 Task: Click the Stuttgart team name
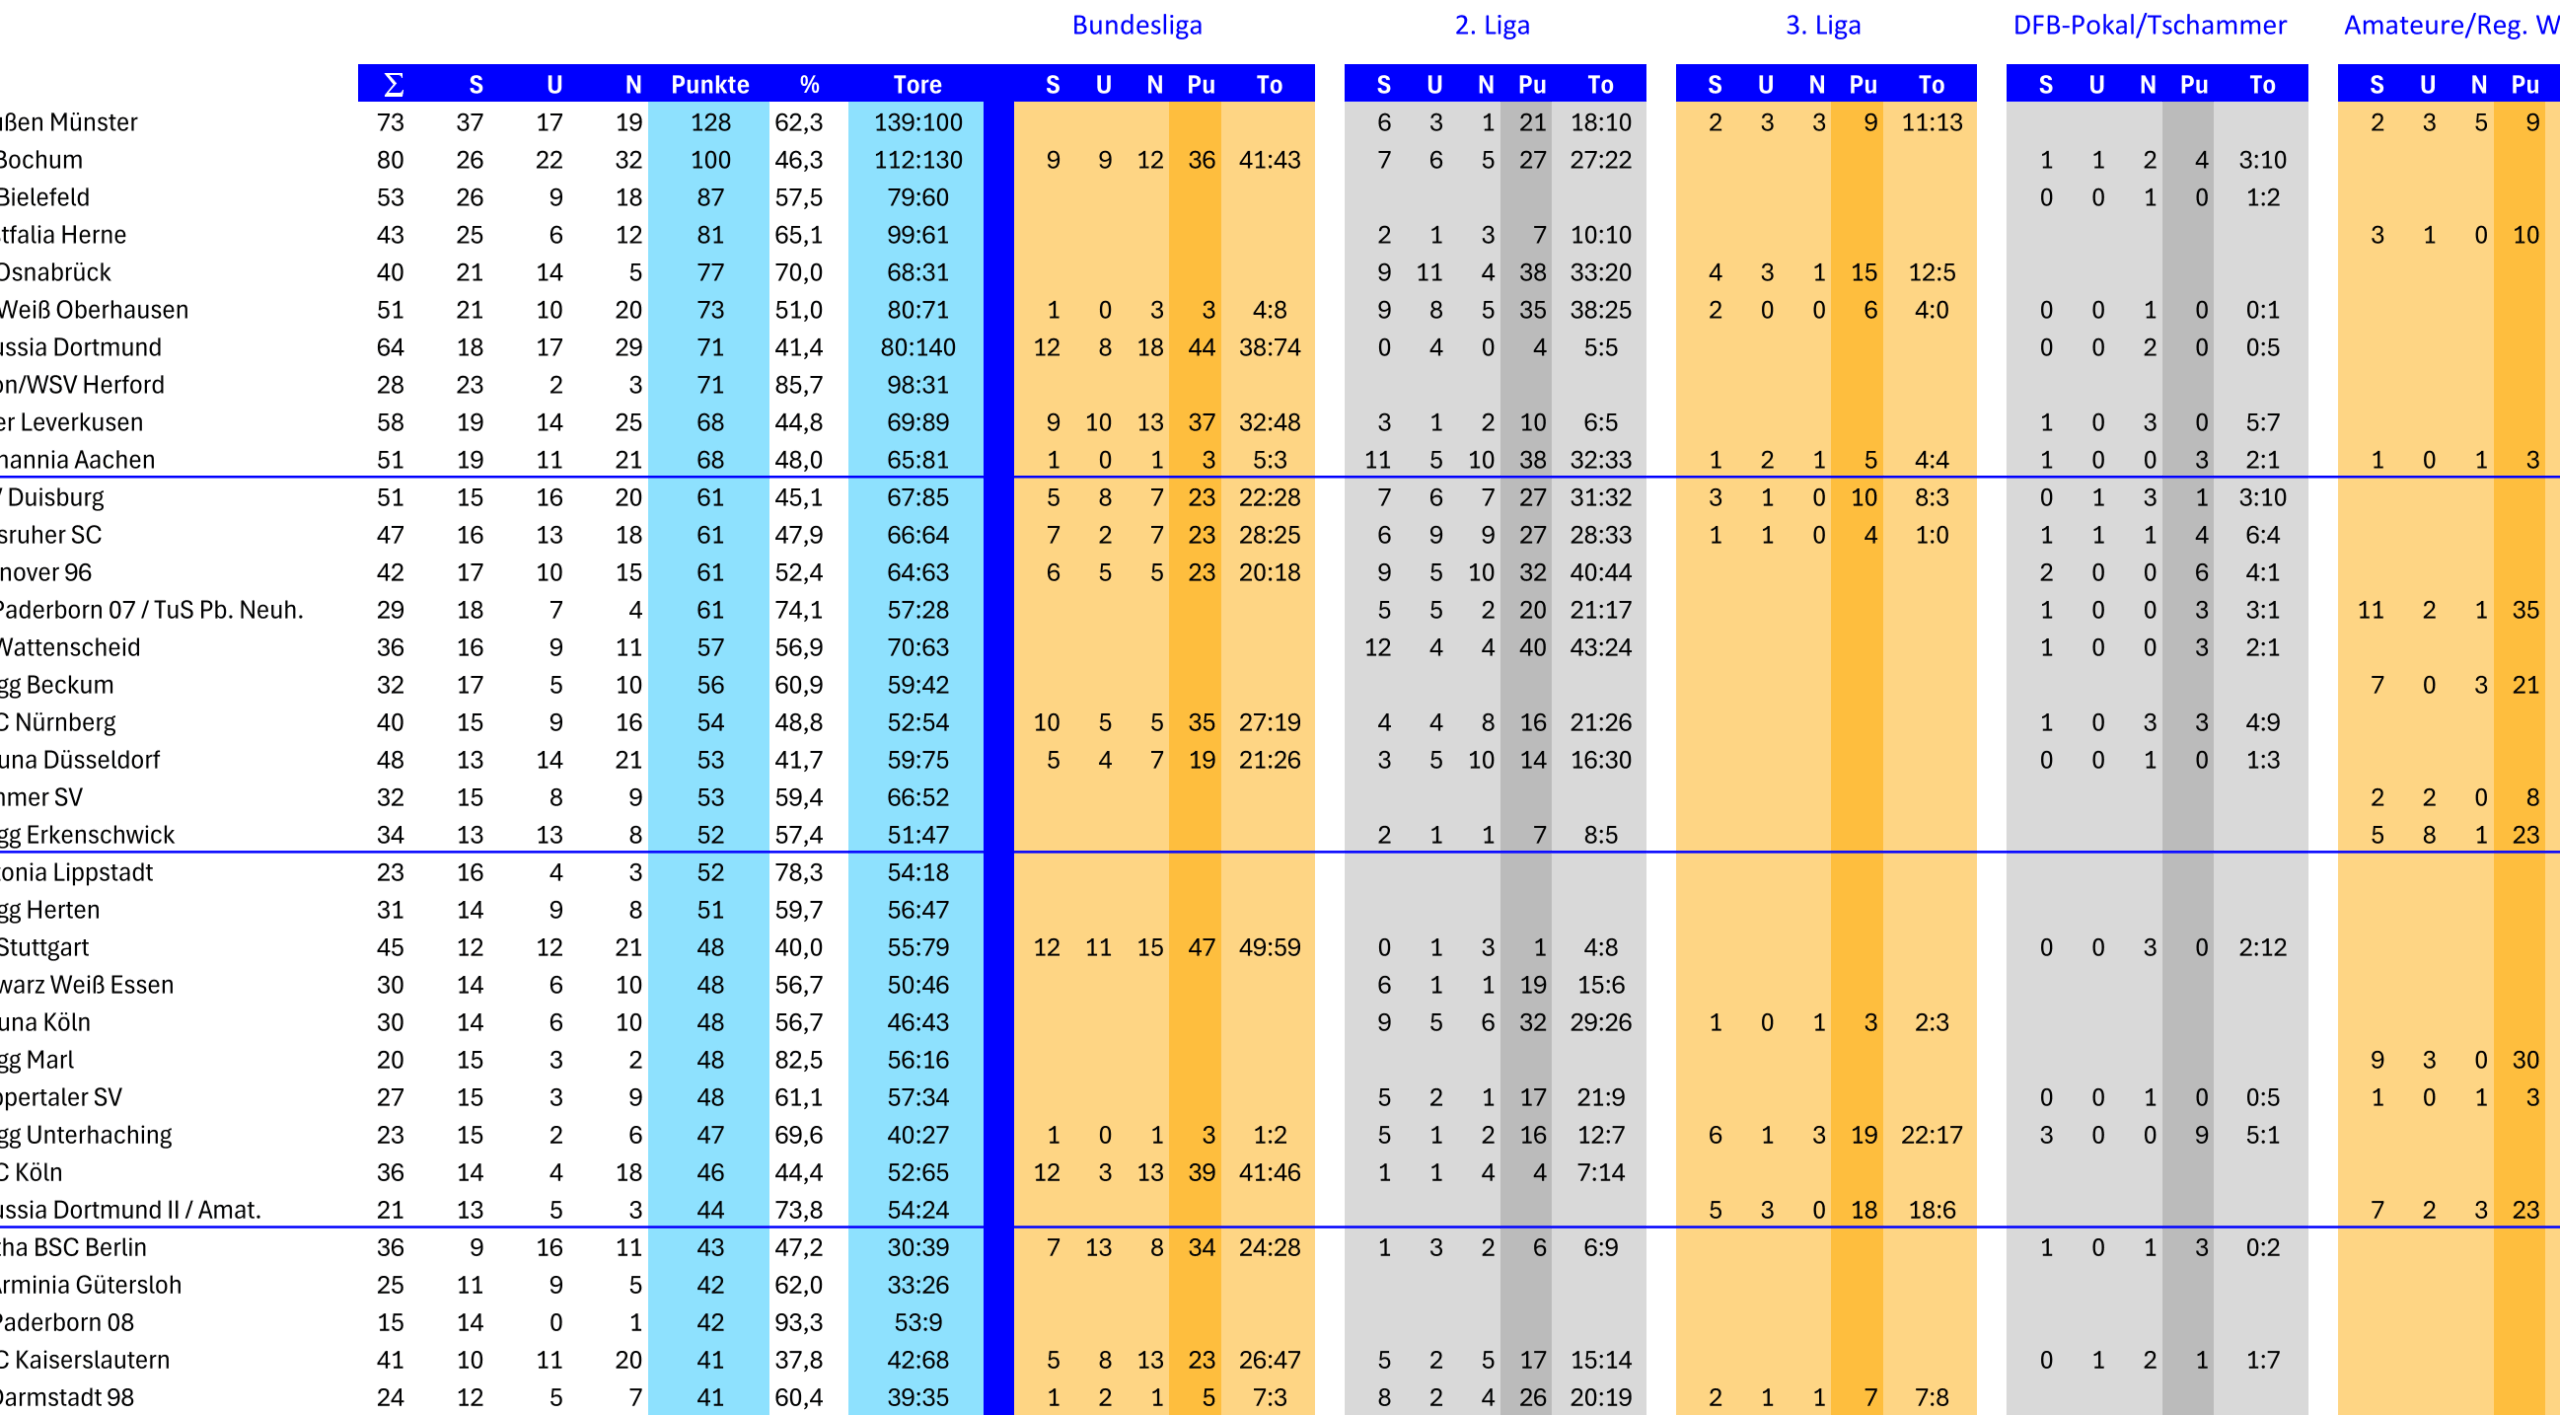pos(45,947)
